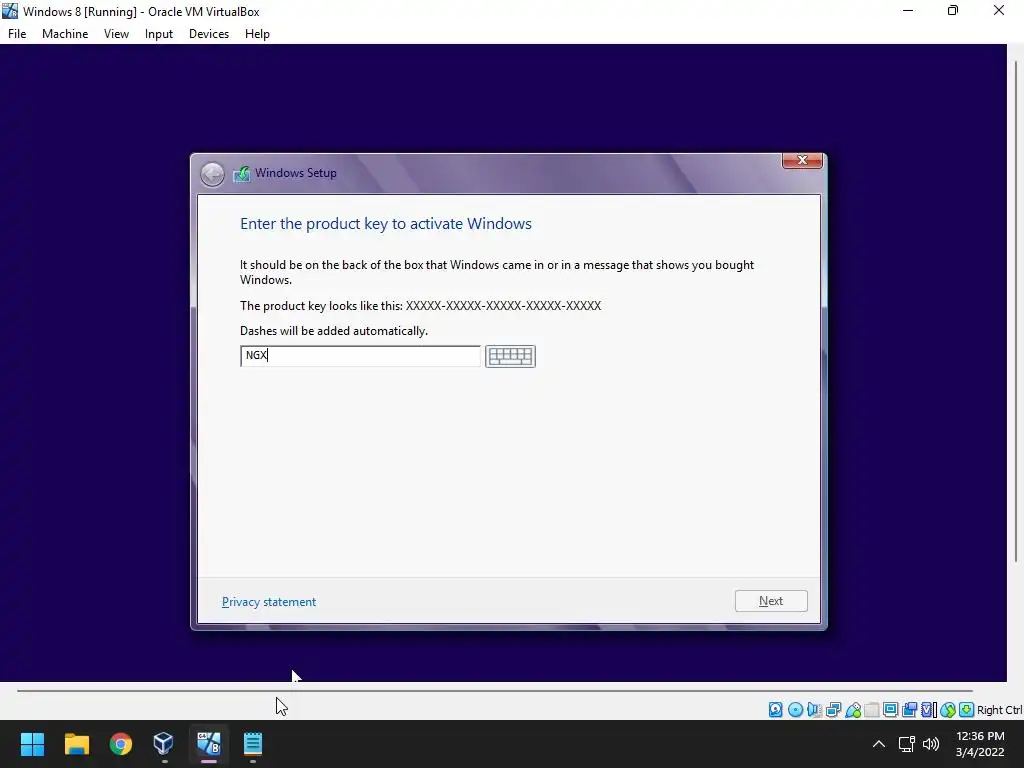Click the keyboard capture green arrow icon
The height and width of the screenshot is (768, 1024).
point(967,710)
